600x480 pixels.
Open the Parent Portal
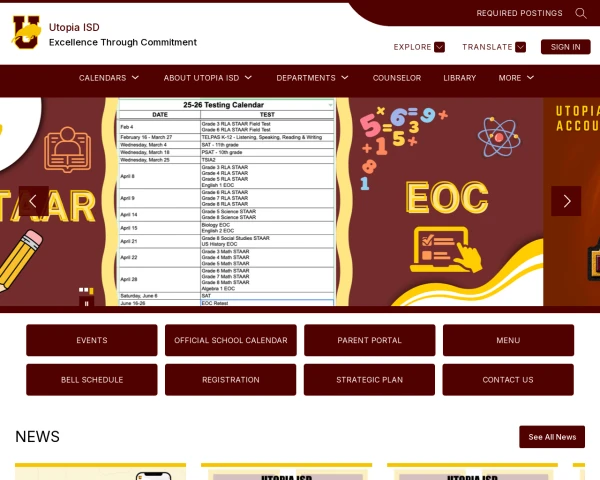370,340
